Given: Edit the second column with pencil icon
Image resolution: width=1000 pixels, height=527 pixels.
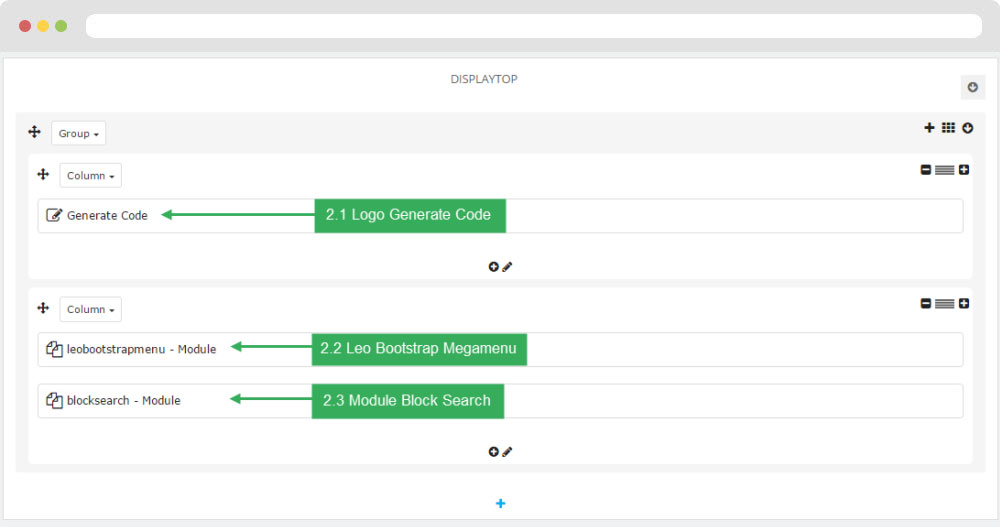Looking at the screenshot, I should pos(507,452).
